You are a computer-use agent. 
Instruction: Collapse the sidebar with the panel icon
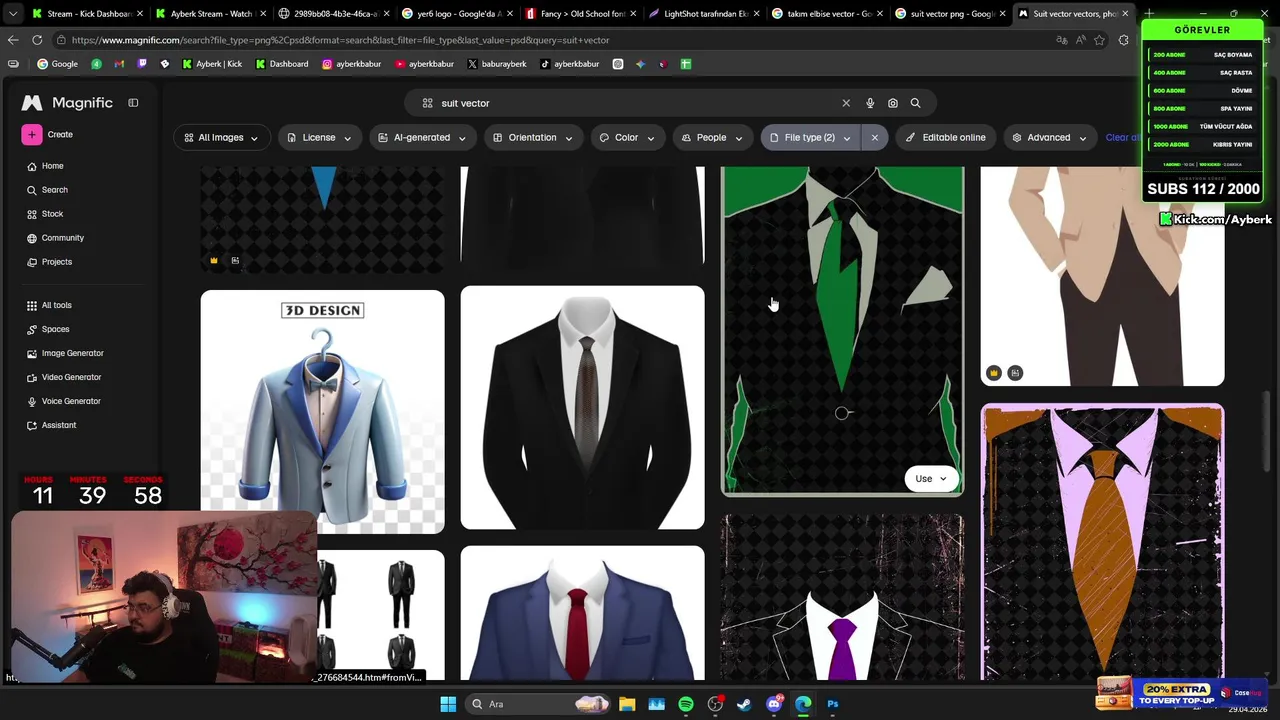point(133,103)
